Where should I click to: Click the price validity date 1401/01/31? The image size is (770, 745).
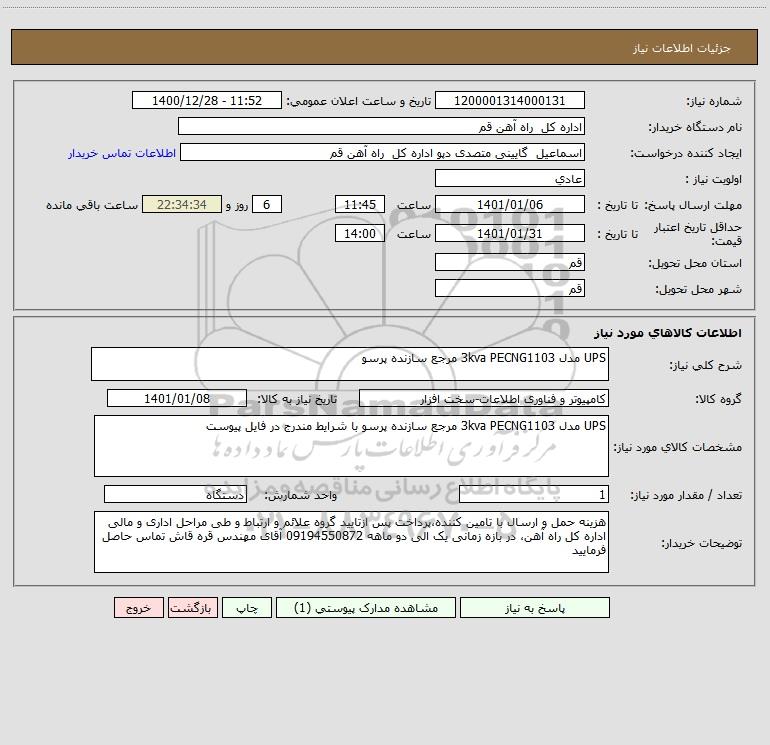510,233
